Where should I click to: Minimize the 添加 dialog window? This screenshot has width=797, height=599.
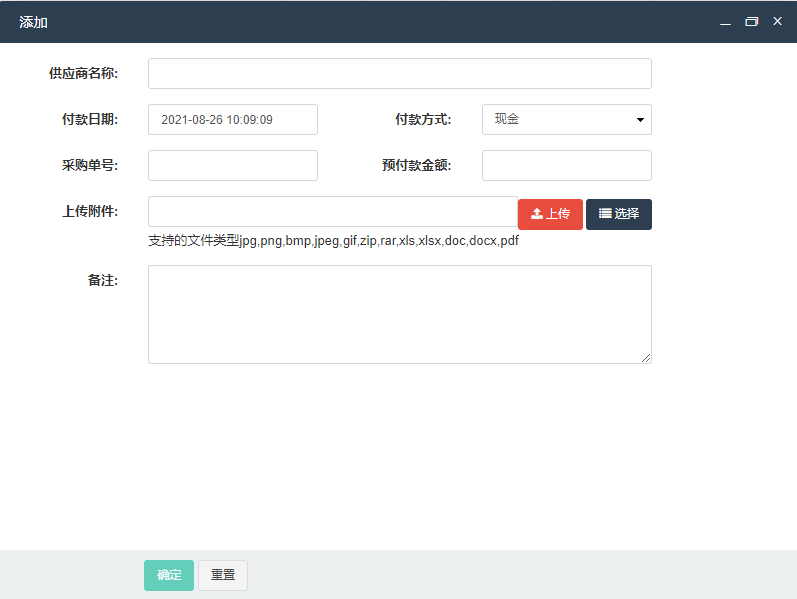click(x=725, y=22)
